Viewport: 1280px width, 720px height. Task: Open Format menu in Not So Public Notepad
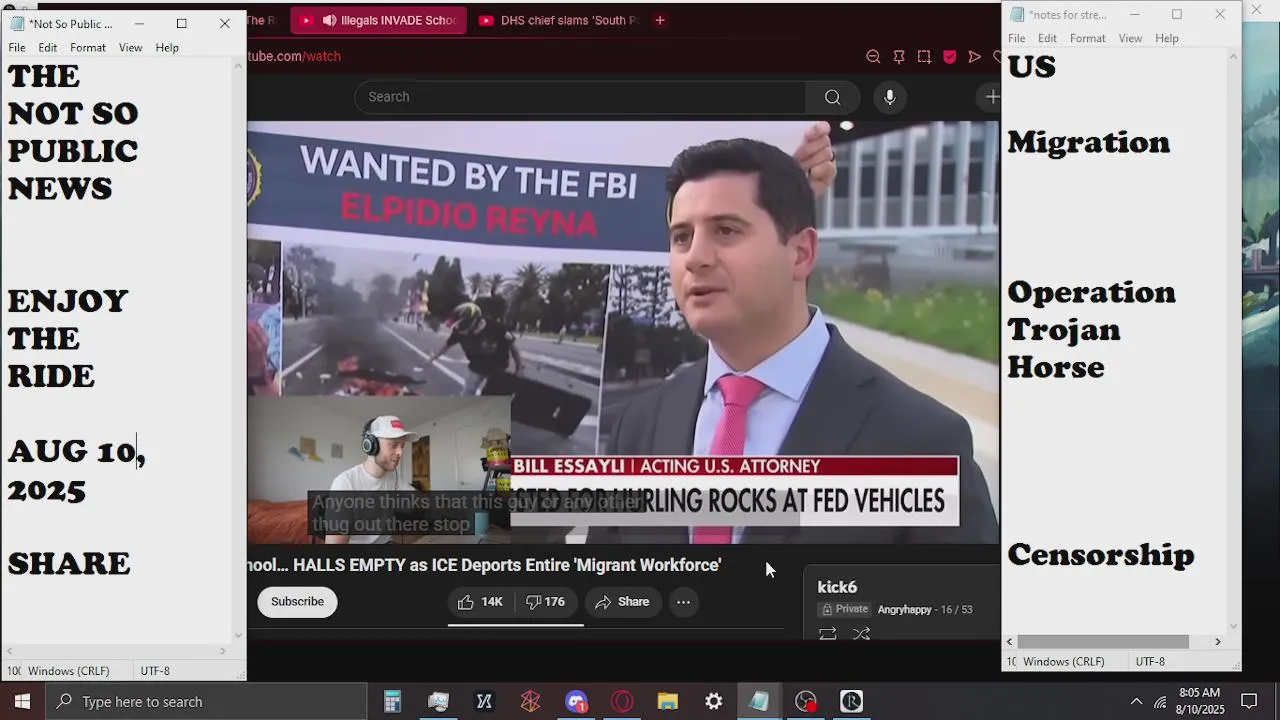click(x=88, y=48)
